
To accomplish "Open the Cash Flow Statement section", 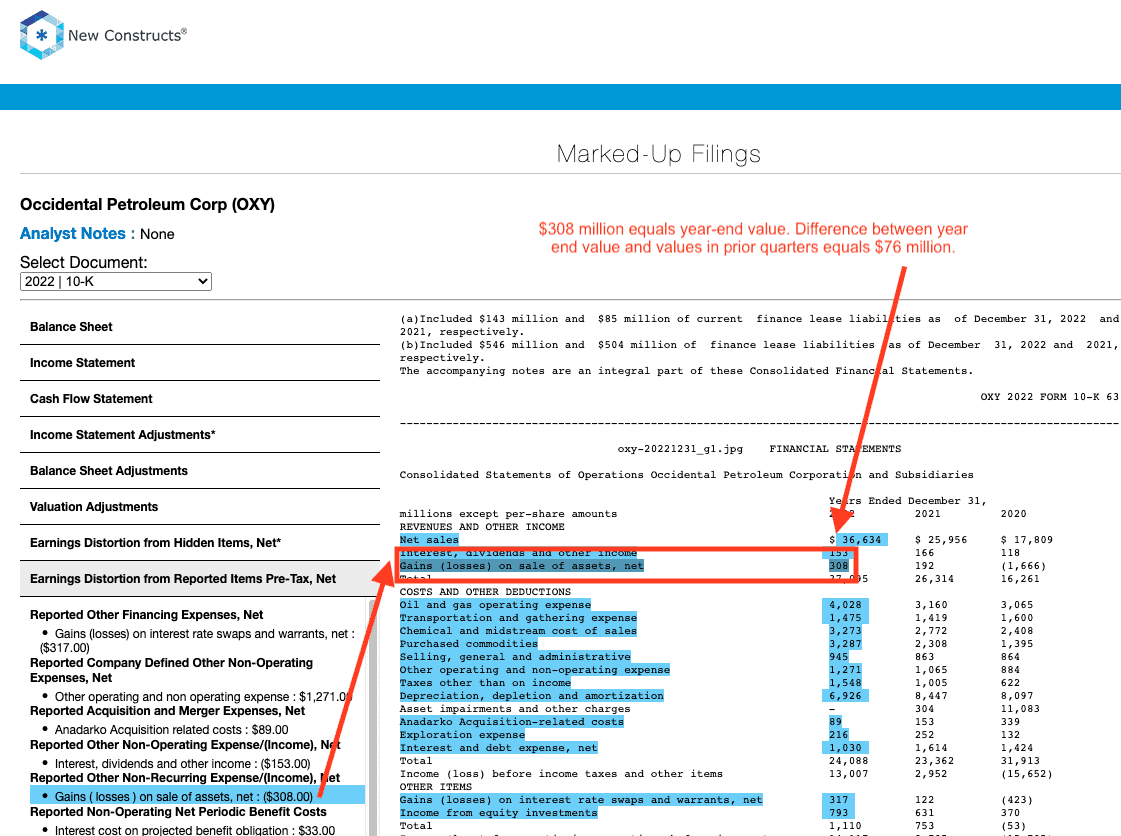I will (x=200, y=399).
